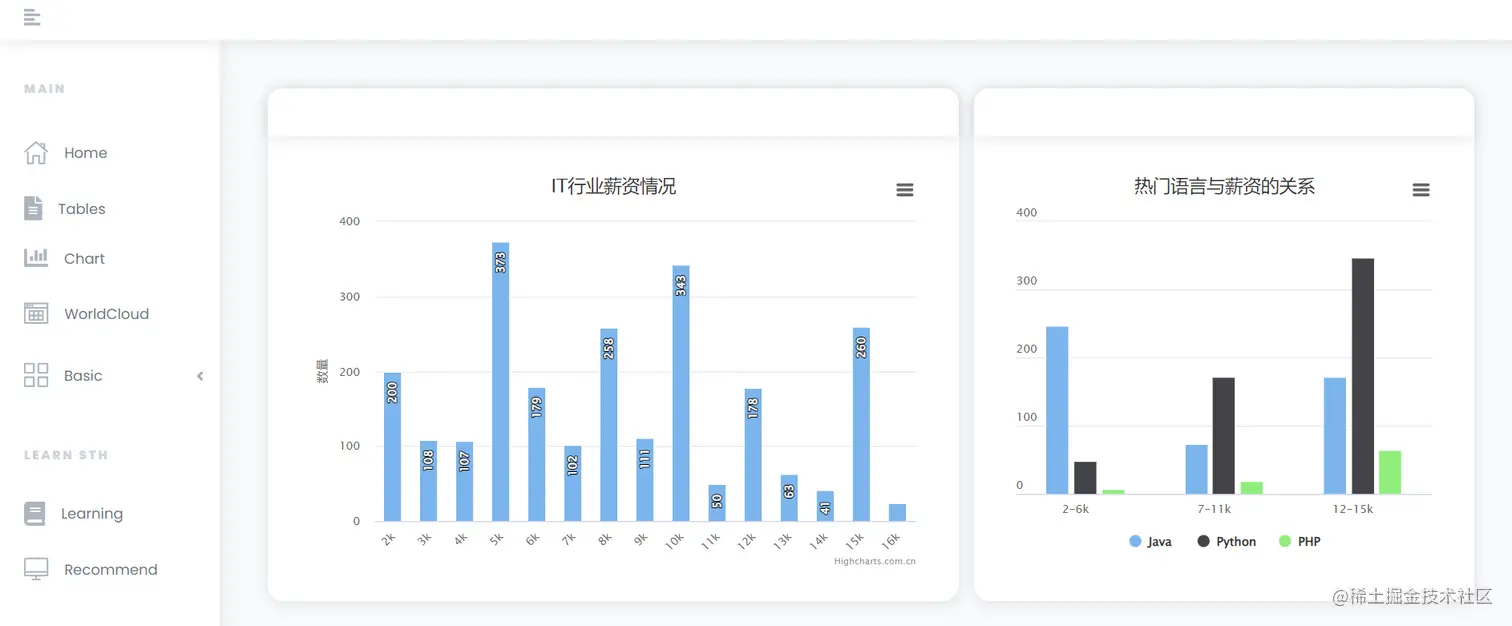Click the PHP bar in 7-11k group
This screenshot has height=626, width=1512.
[1252, 488]
